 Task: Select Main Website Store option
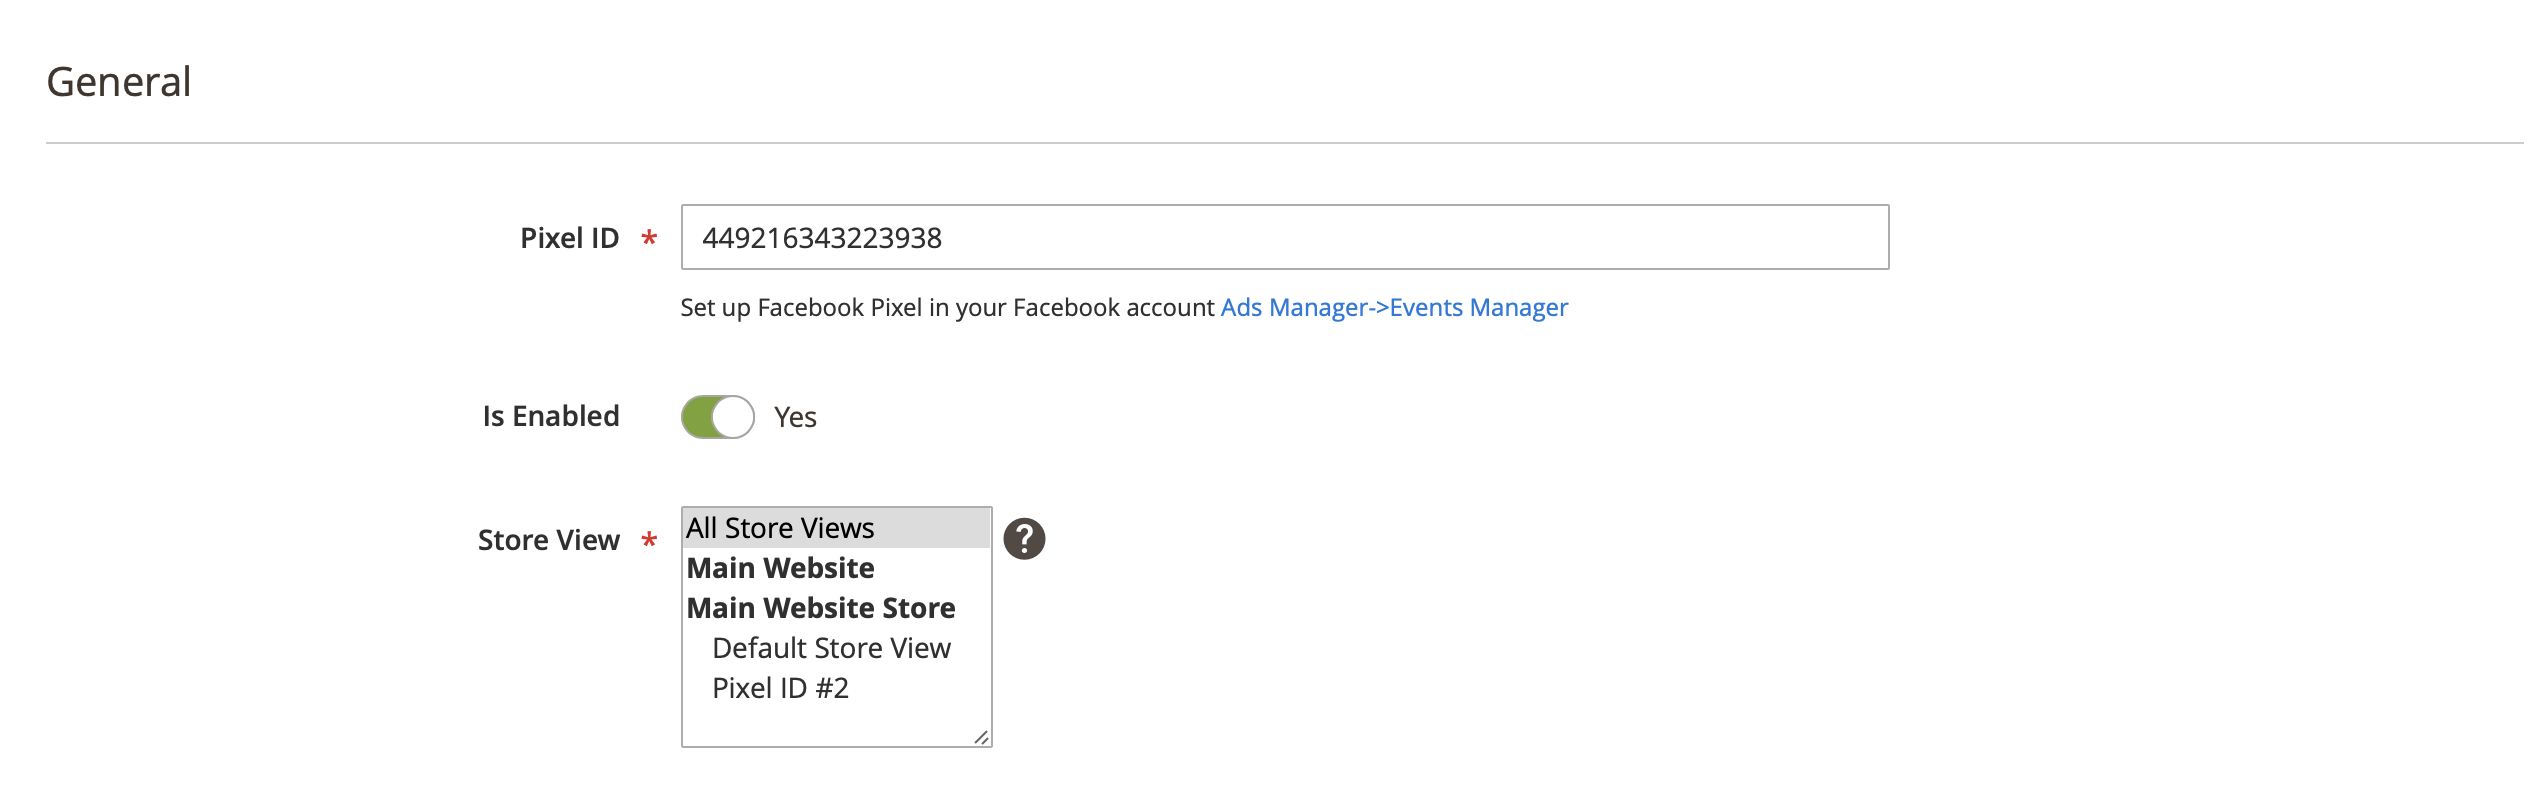point(836,608)
